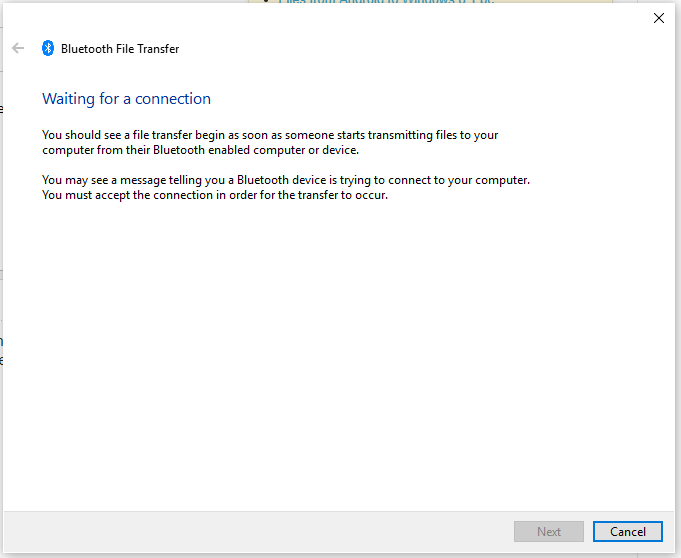The width and height of the screenshot is (681, 558).
Task: Click the empty title bar area left of close
Action: [x=400, y=20]
